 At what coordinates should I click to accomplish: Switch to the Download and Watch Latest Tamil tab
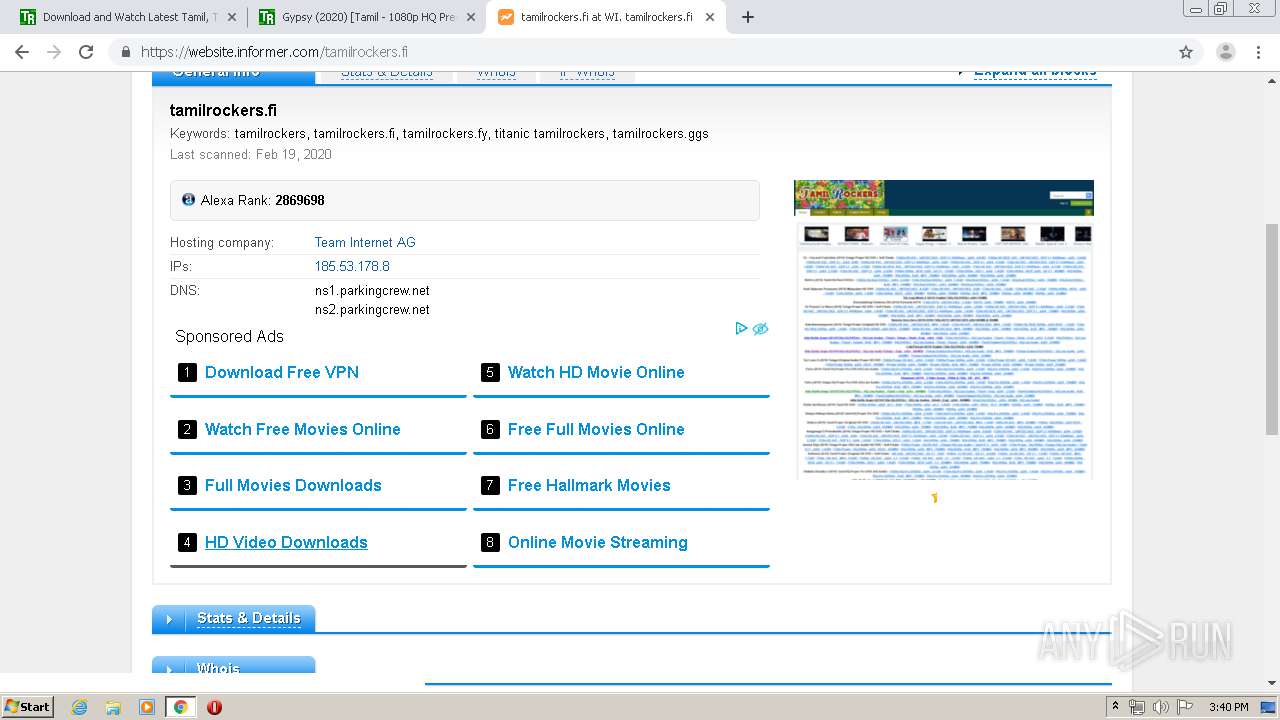point(128,17)
